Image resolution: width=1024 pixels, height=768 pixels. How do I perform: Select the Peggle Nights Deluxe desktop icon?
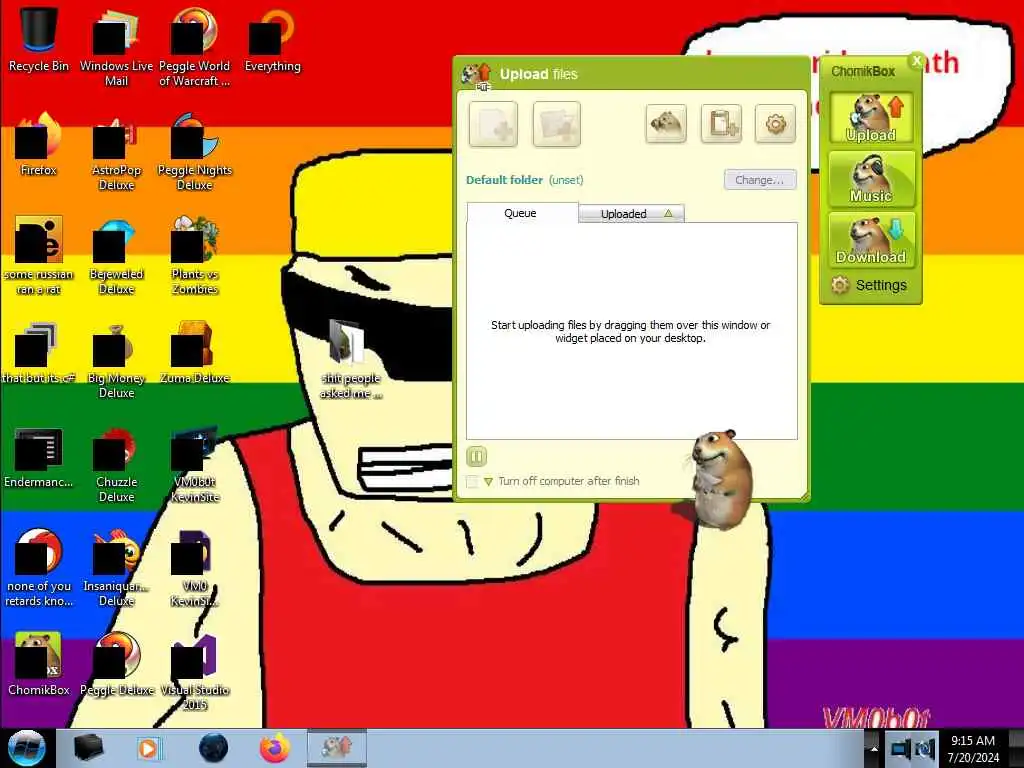194,152
